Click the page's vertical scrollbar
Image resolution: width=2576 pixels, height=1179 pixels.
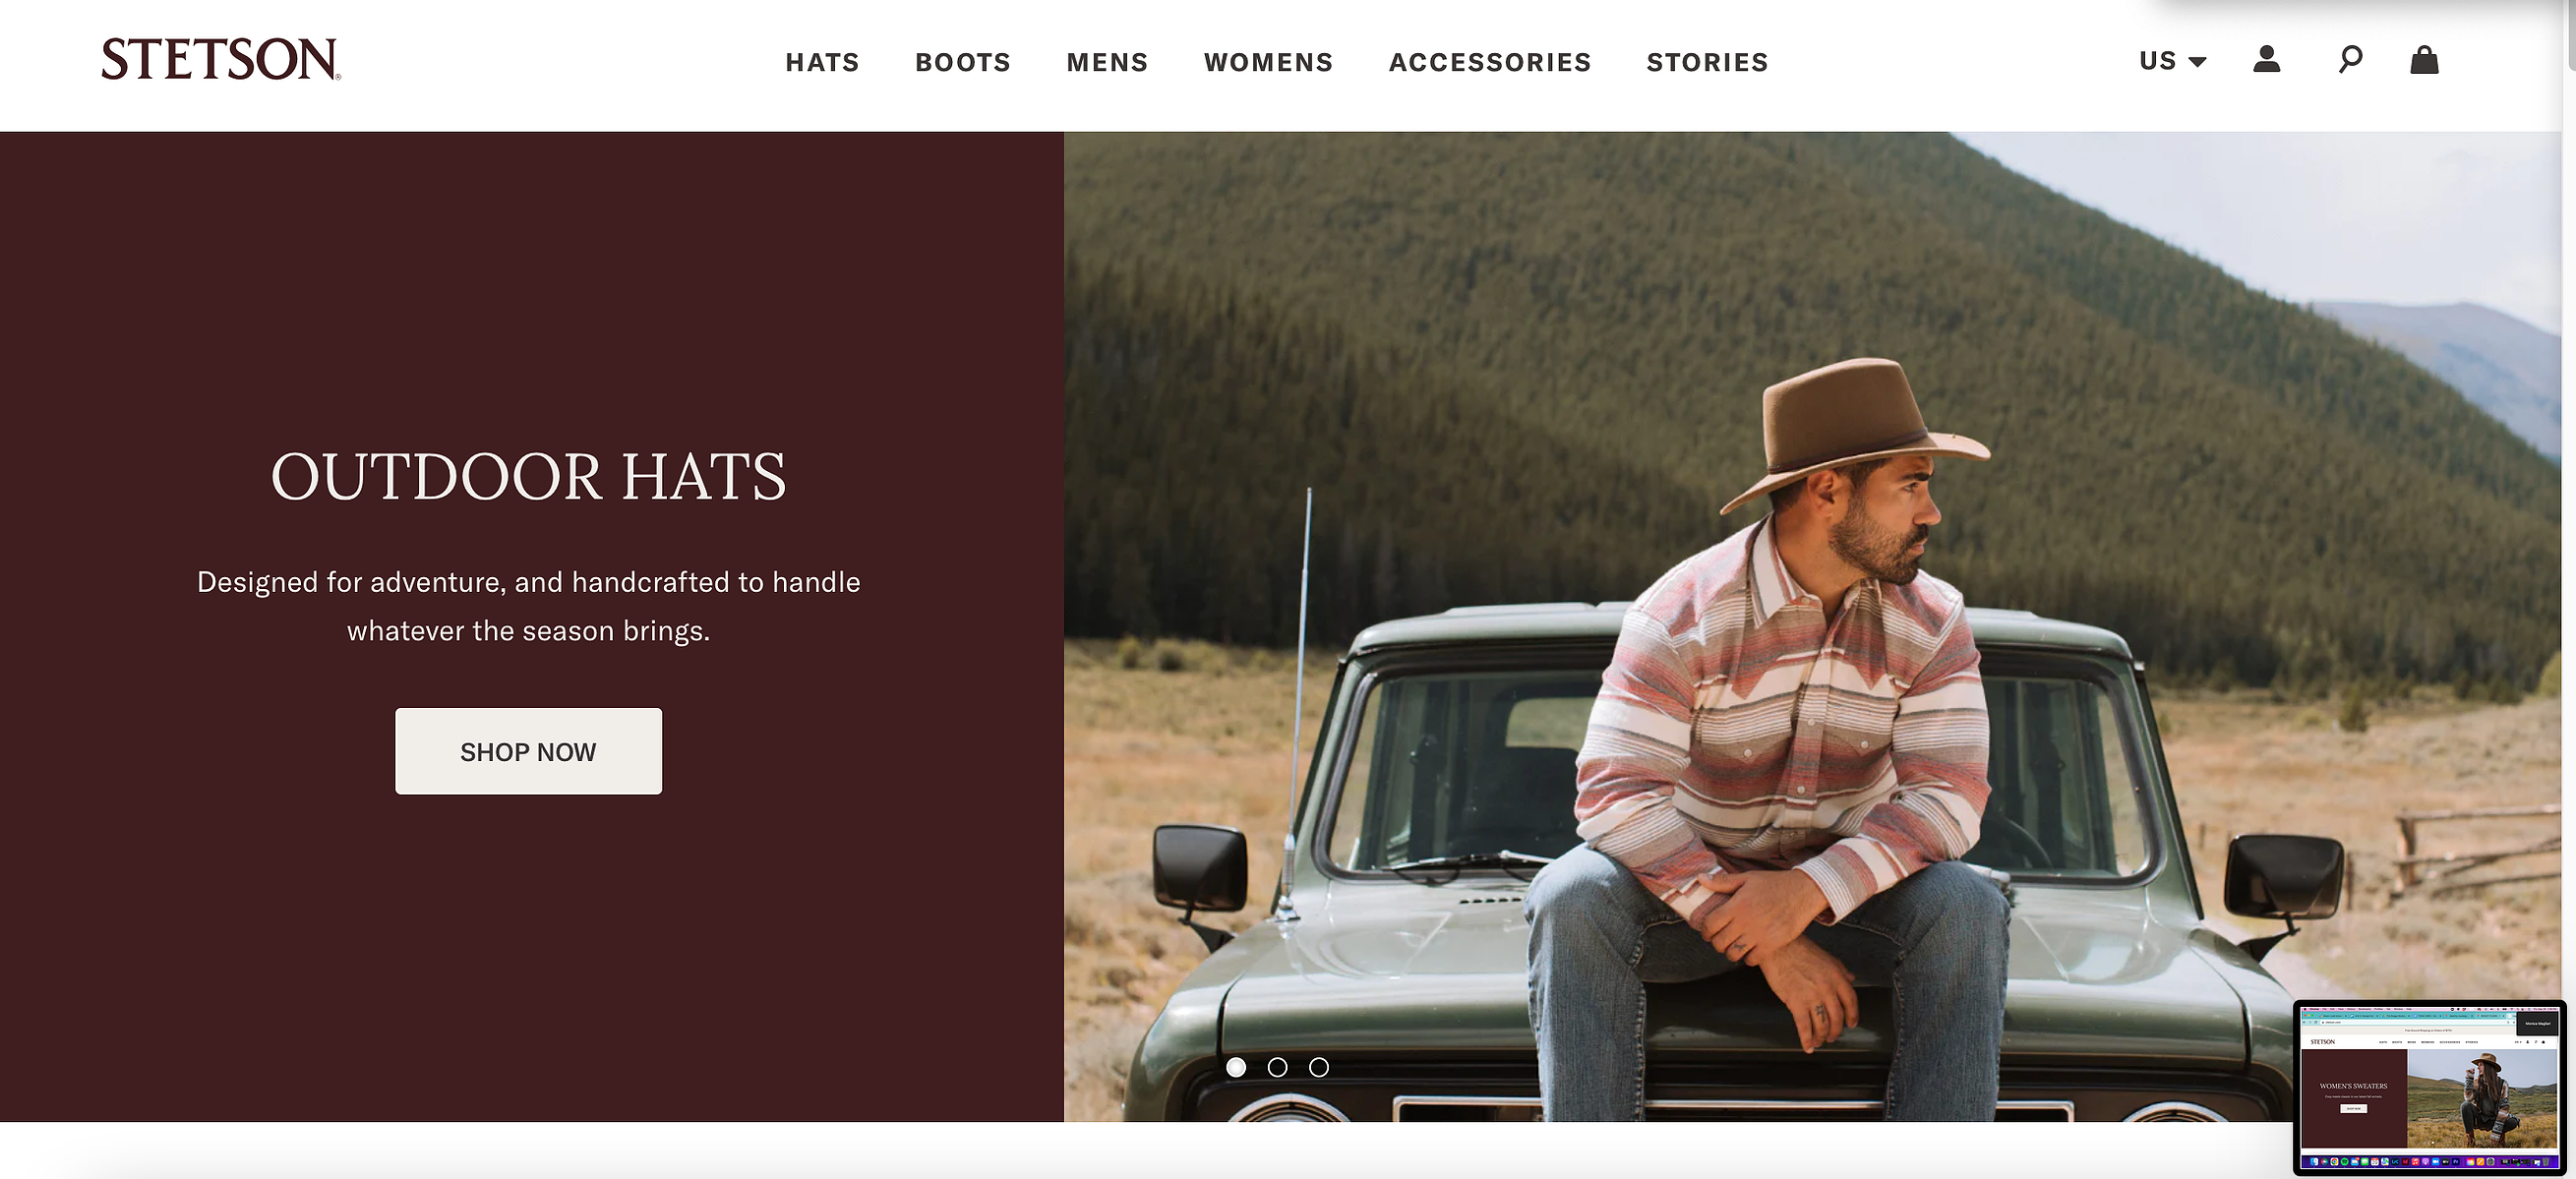tap(2569, 590)
